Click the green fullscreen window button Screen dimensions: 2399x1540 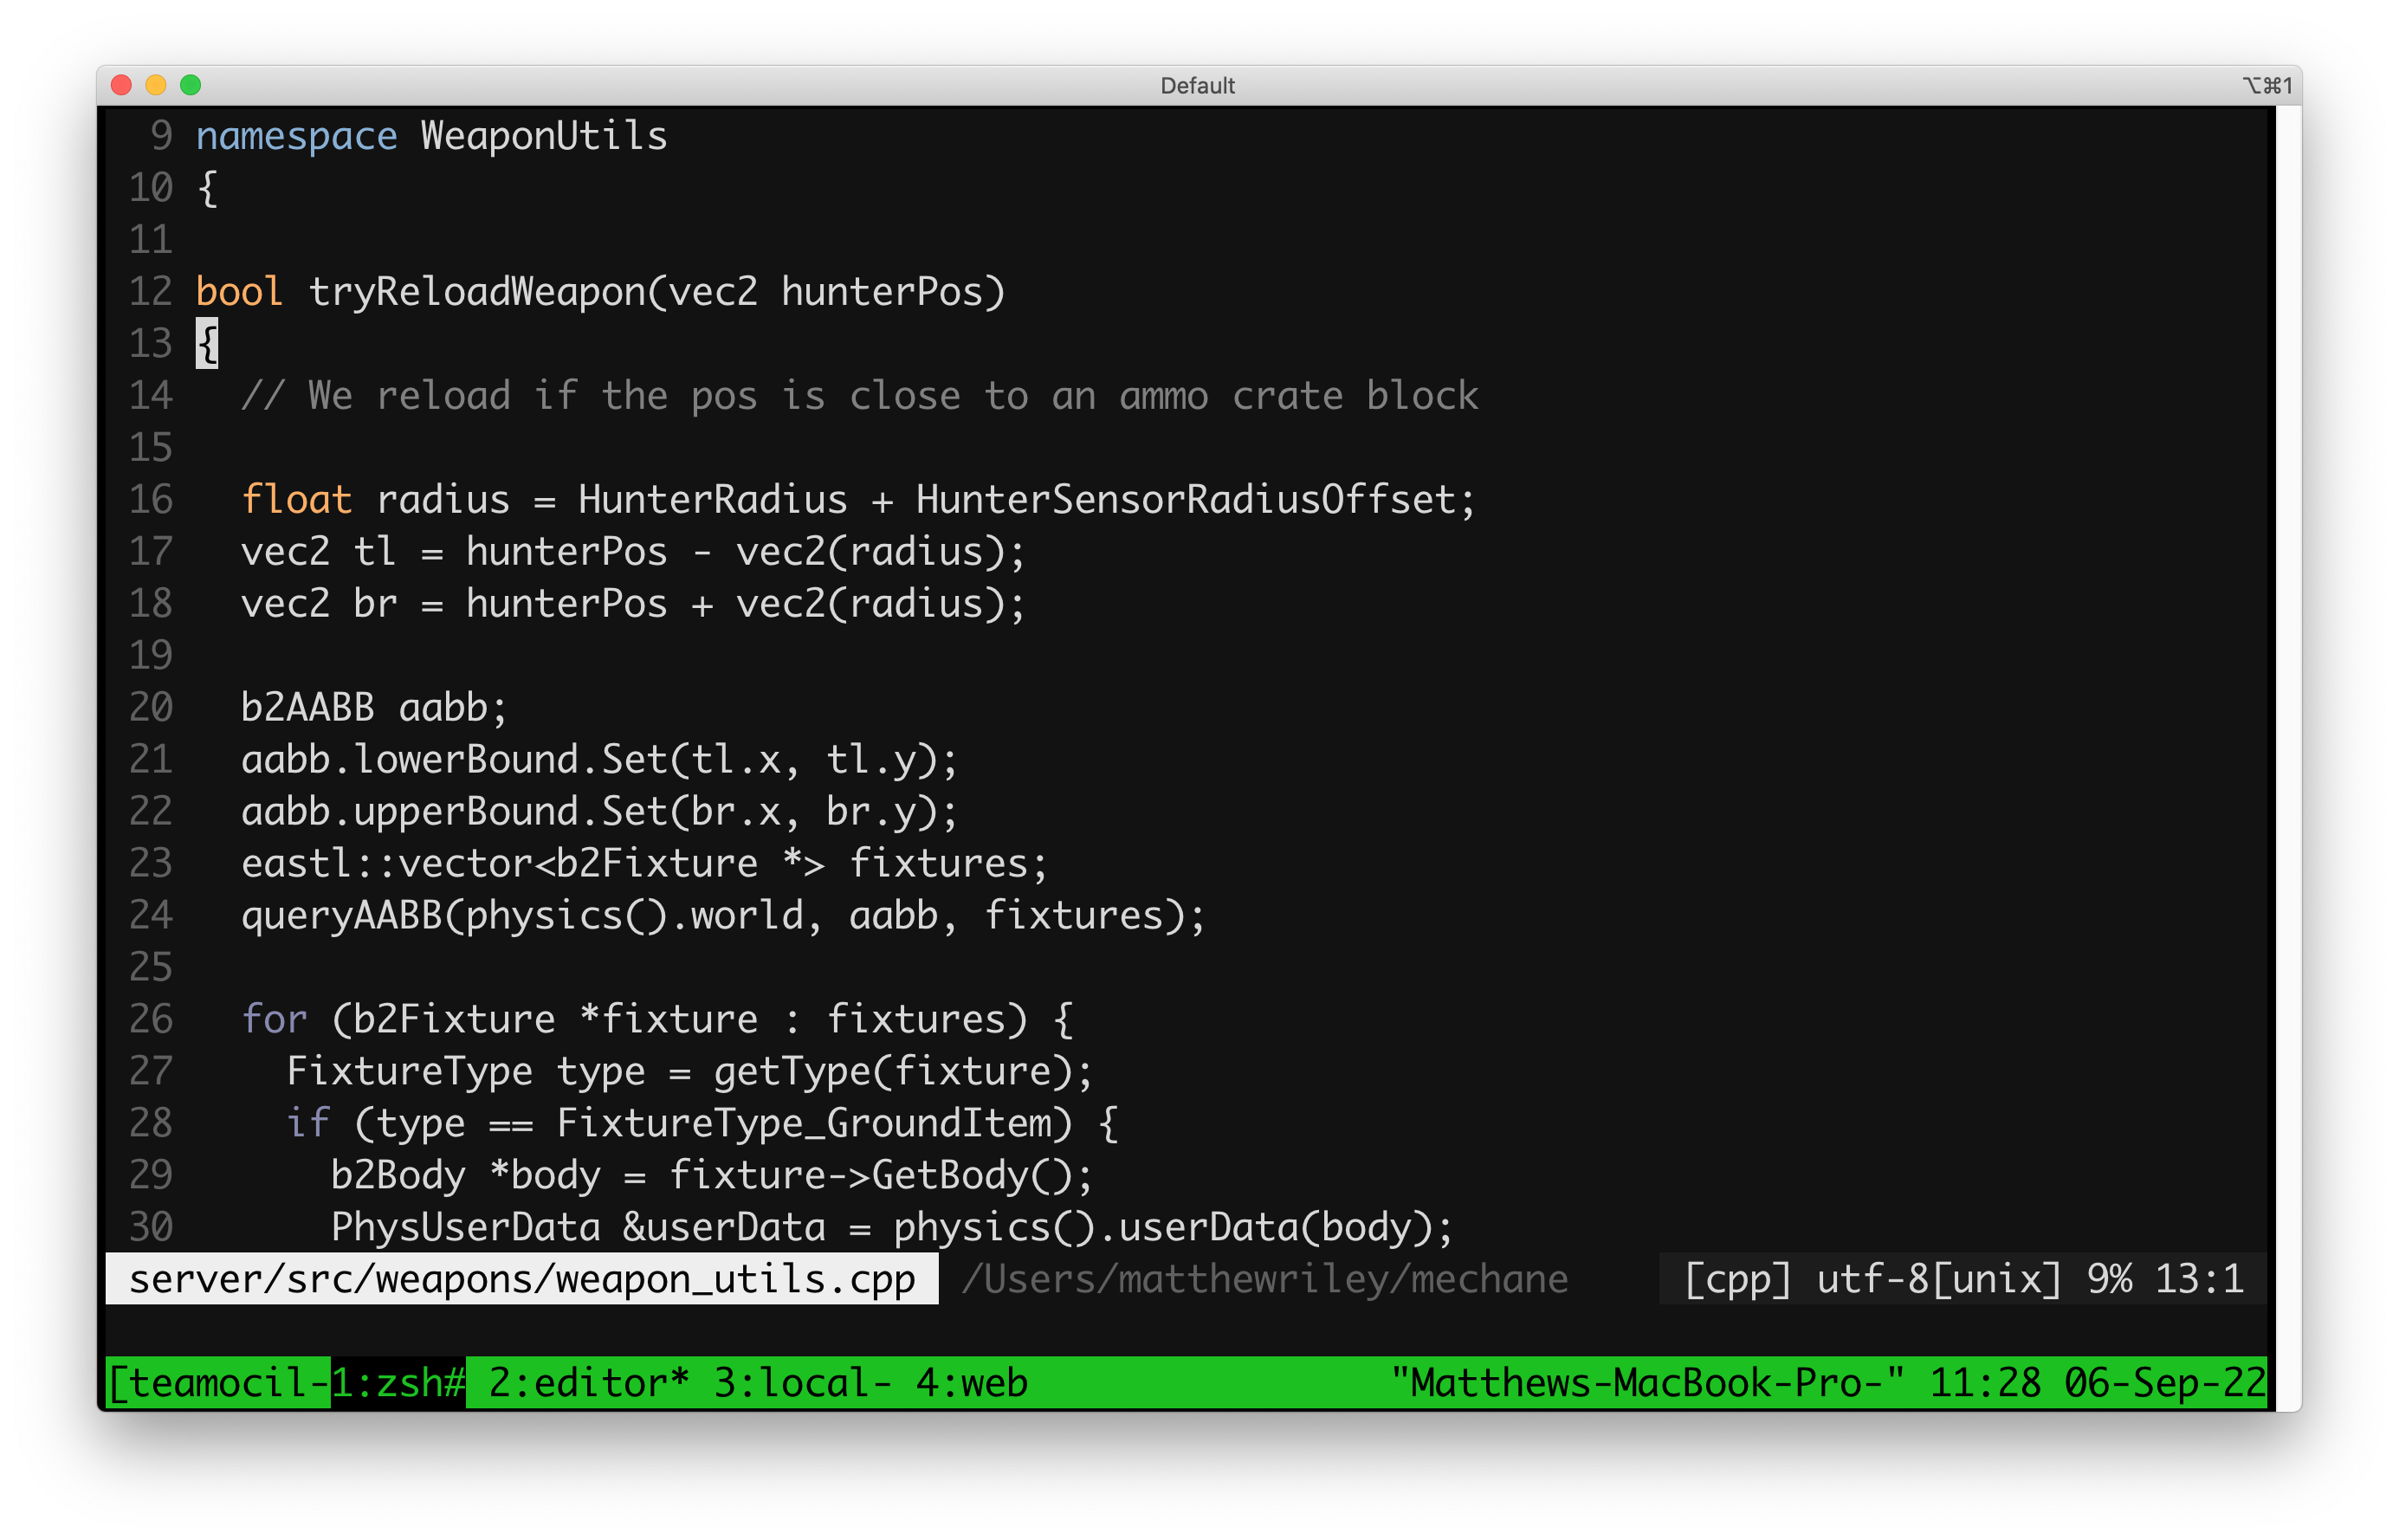coord(191,85)
